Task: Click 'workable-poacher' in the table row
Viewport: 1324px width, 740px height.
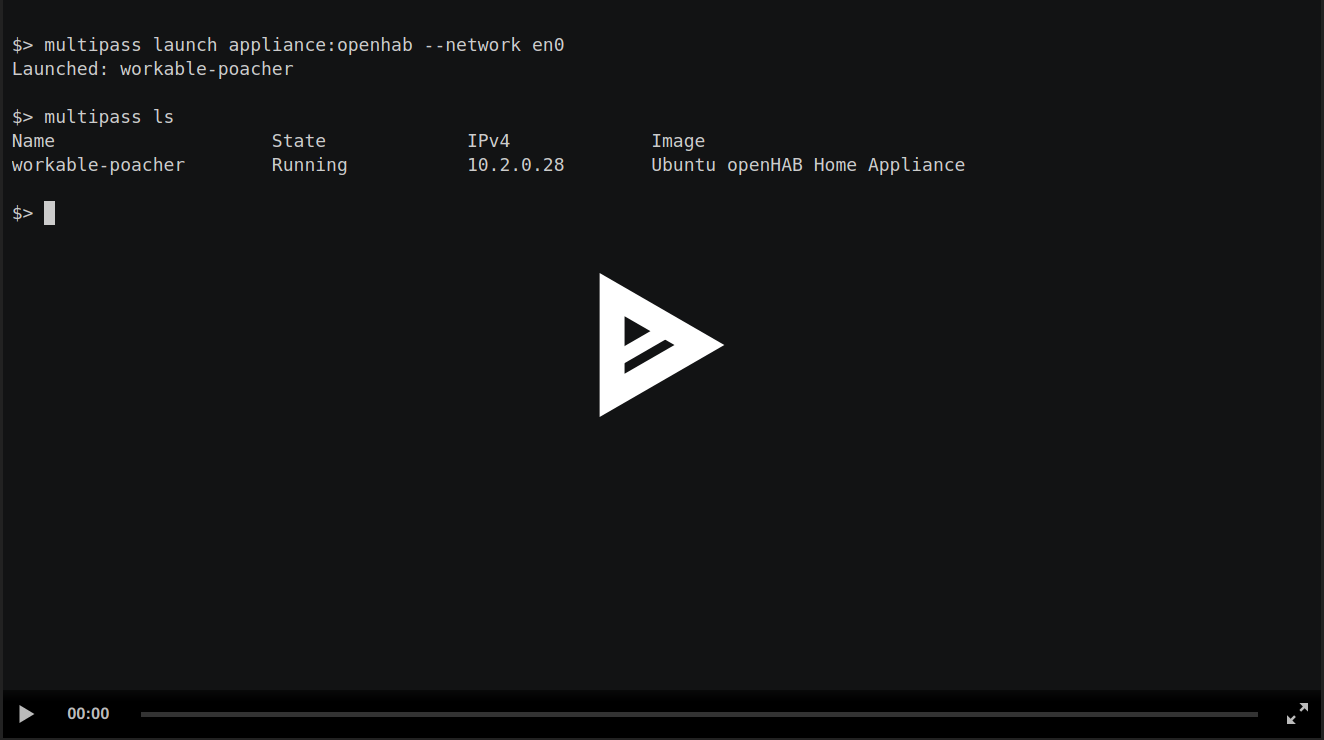Action: [x=98, y=165]
